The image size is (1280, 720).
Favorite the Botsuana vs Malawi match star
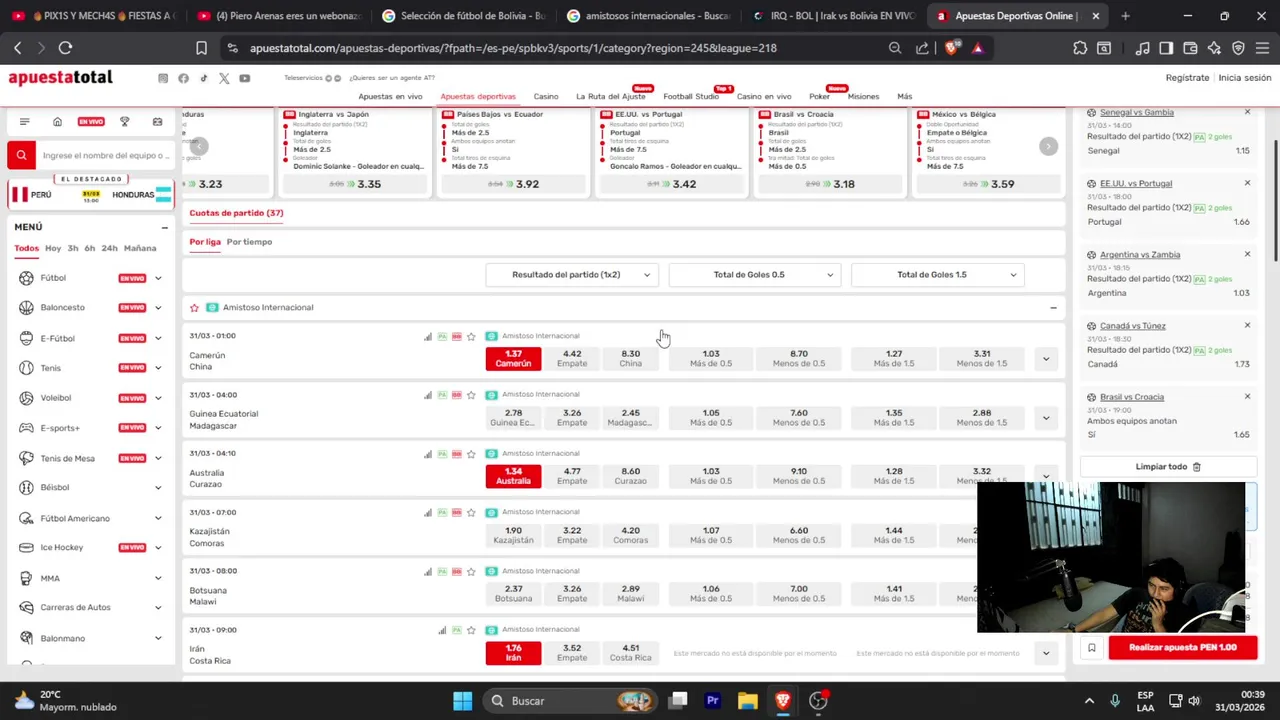click(x=471, y=572)
